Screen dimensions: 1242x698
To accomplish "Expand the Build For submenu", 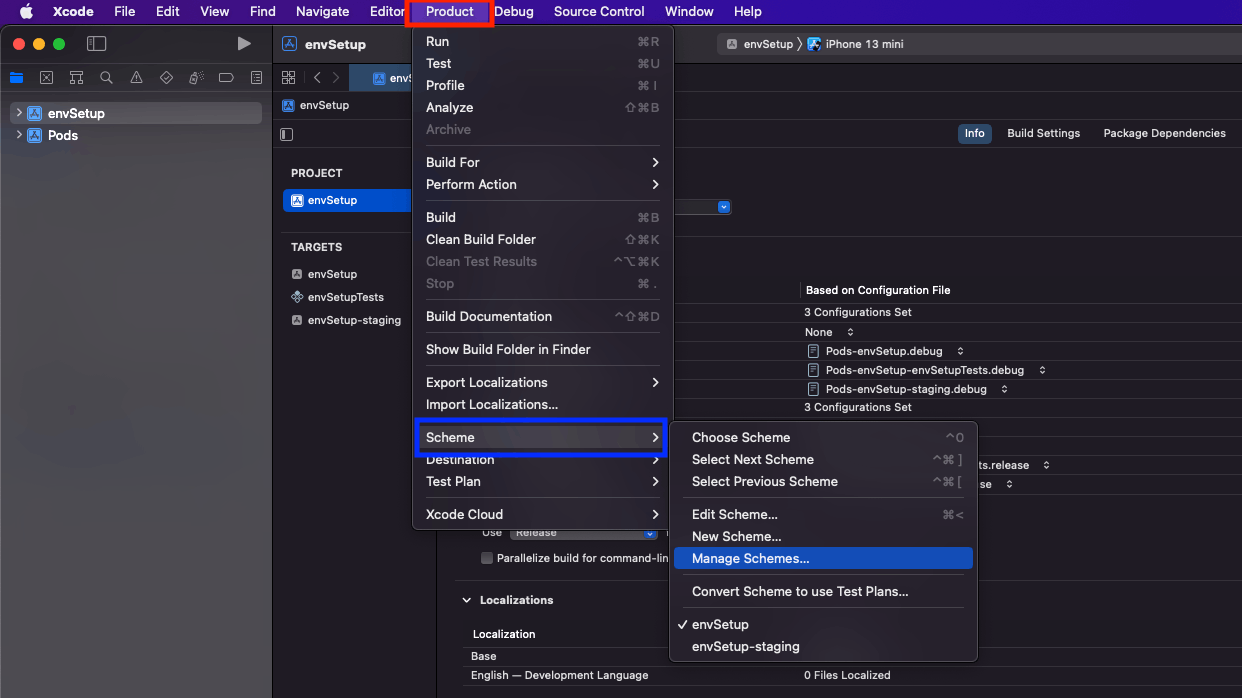I will pyautogui.click(x=543, y=162).
